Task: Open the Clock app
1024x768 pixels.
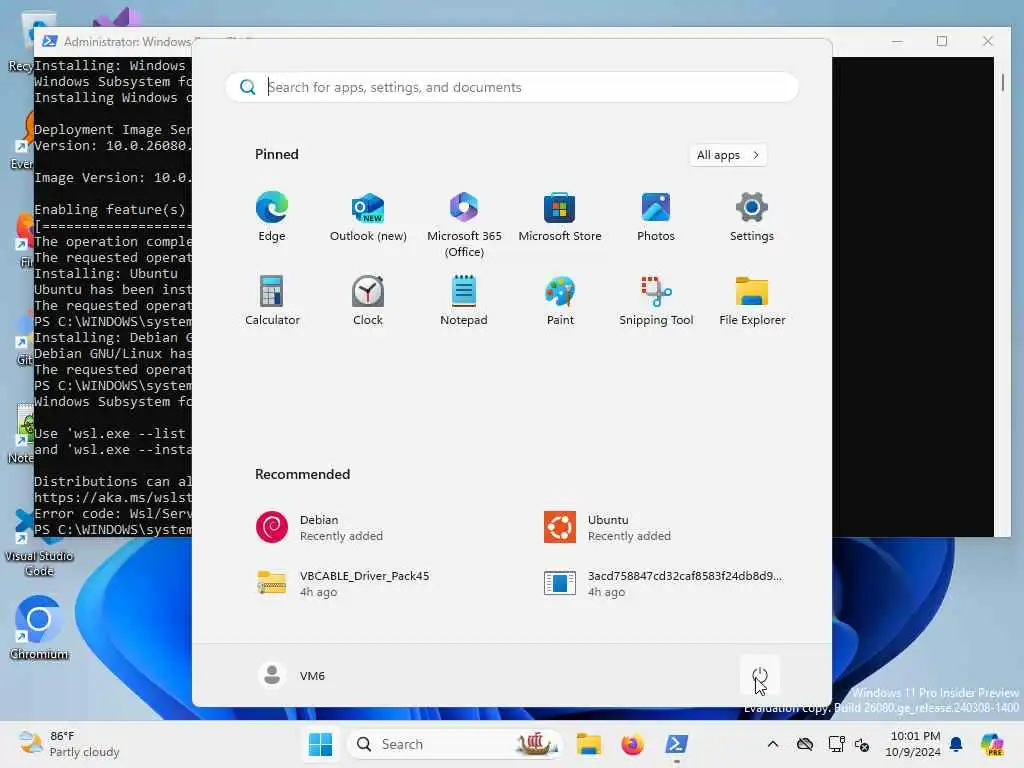Action: tap(368, 301)
